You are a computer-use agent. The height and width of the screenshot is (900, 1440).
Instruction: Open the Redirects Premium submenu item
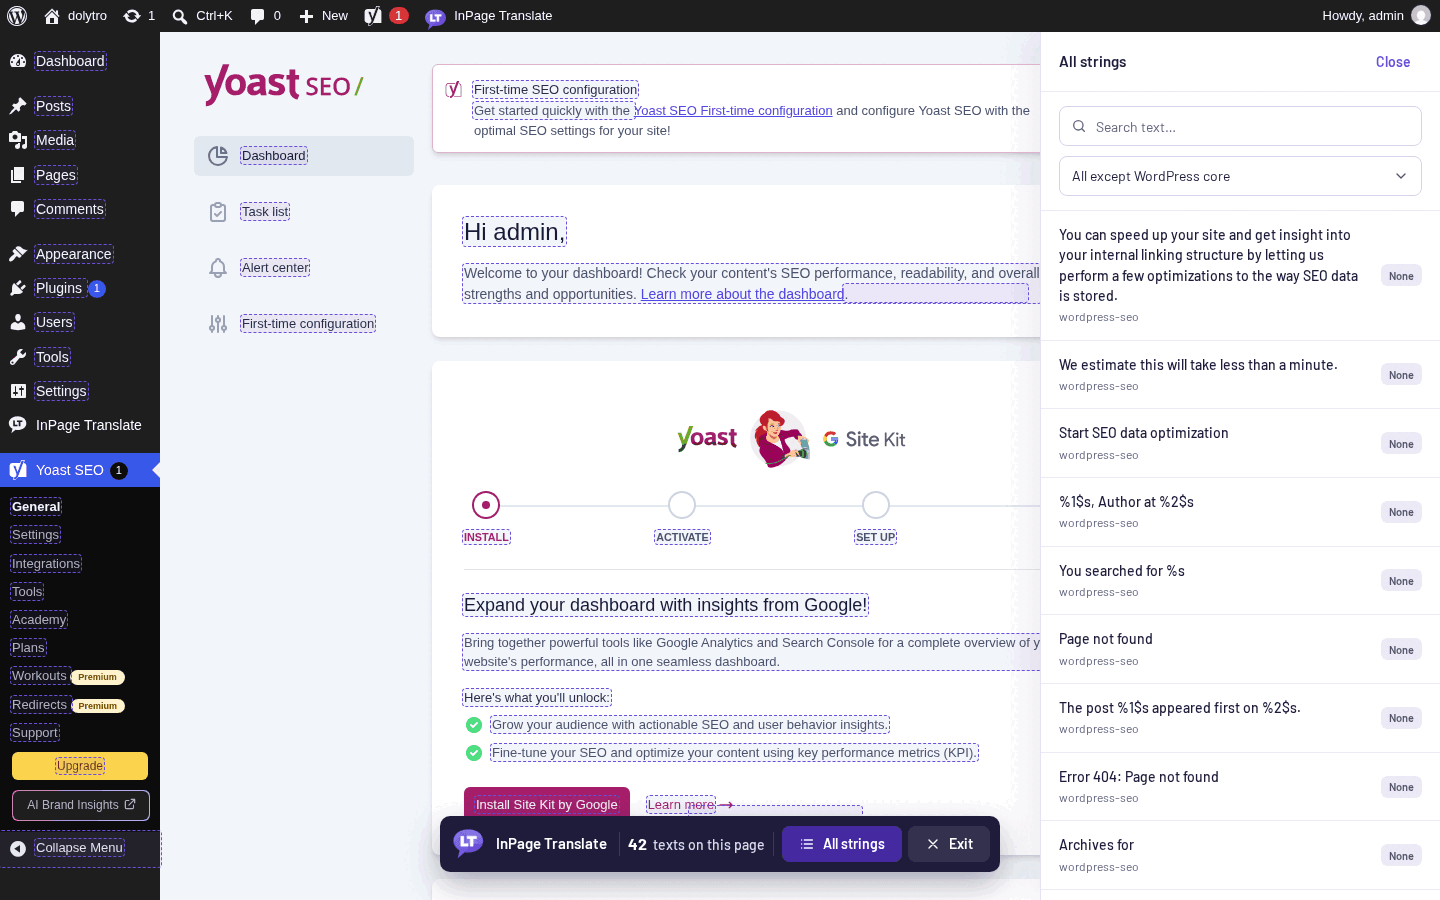67,705
